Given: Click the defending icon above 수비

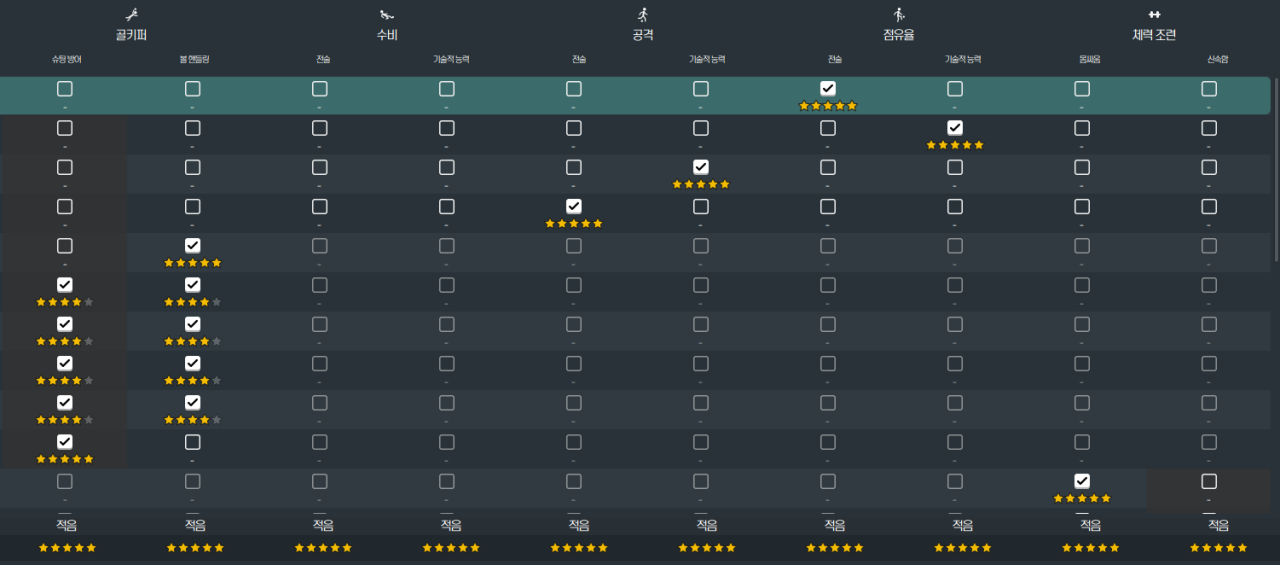Looking at the screenshot, I should coord(386,15).
